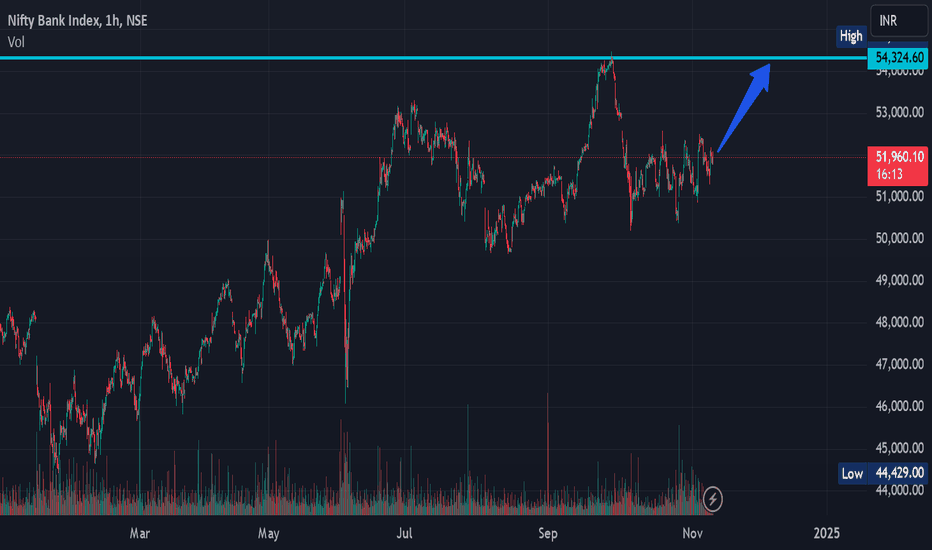Click the 2025 label on time axis

coord(827,533)
